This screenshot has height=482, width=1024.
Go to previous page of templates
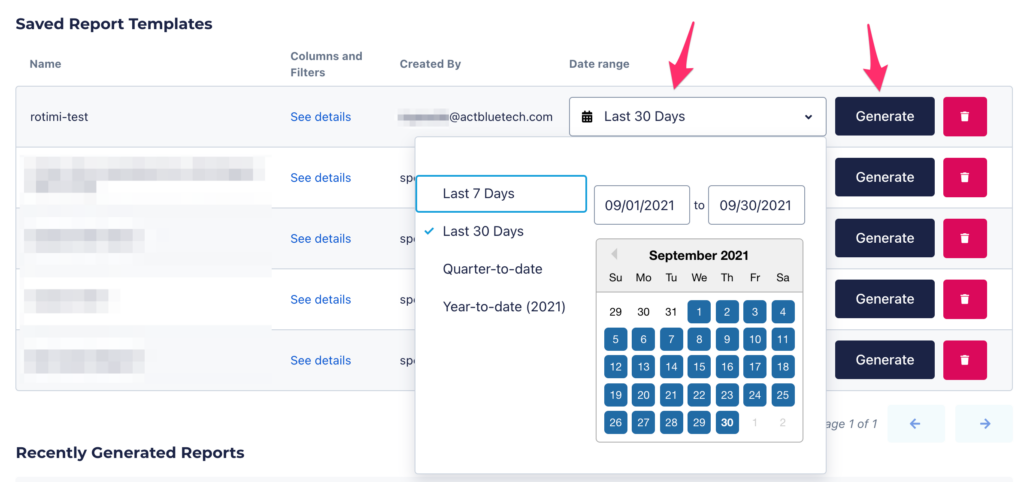tap(916, 424)
